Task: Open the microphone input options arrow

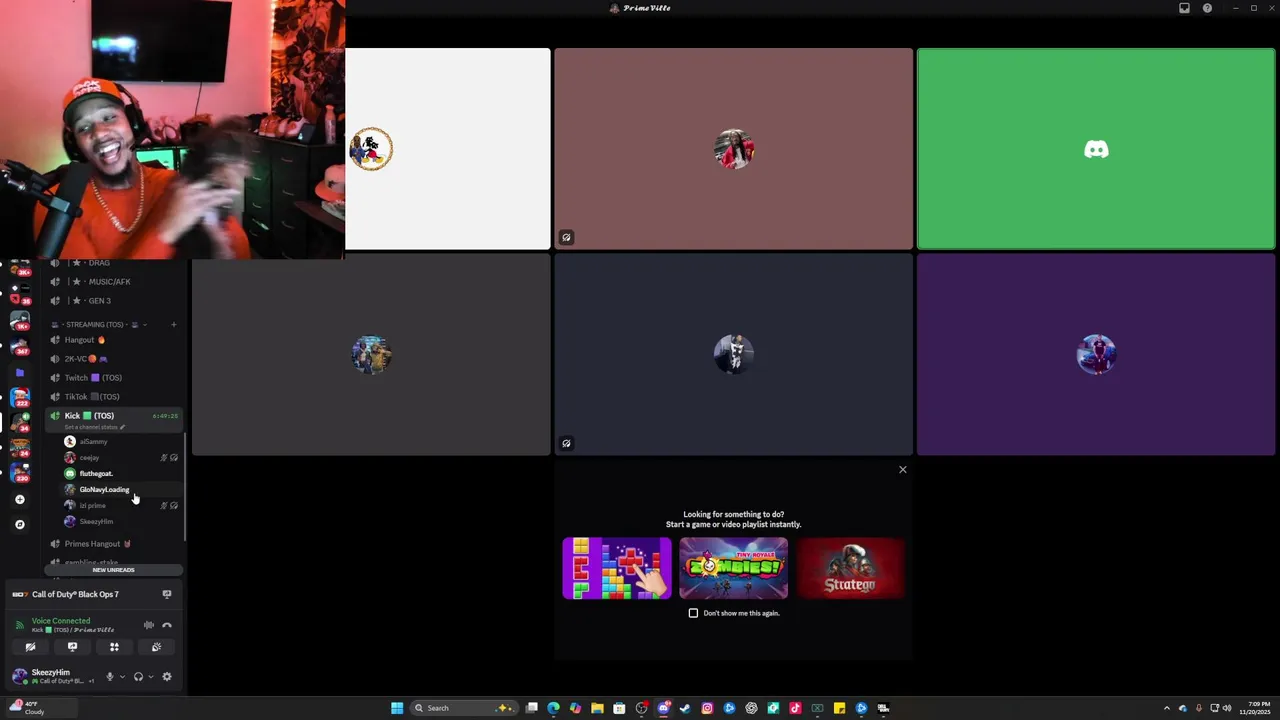Action: coord(123,677)
